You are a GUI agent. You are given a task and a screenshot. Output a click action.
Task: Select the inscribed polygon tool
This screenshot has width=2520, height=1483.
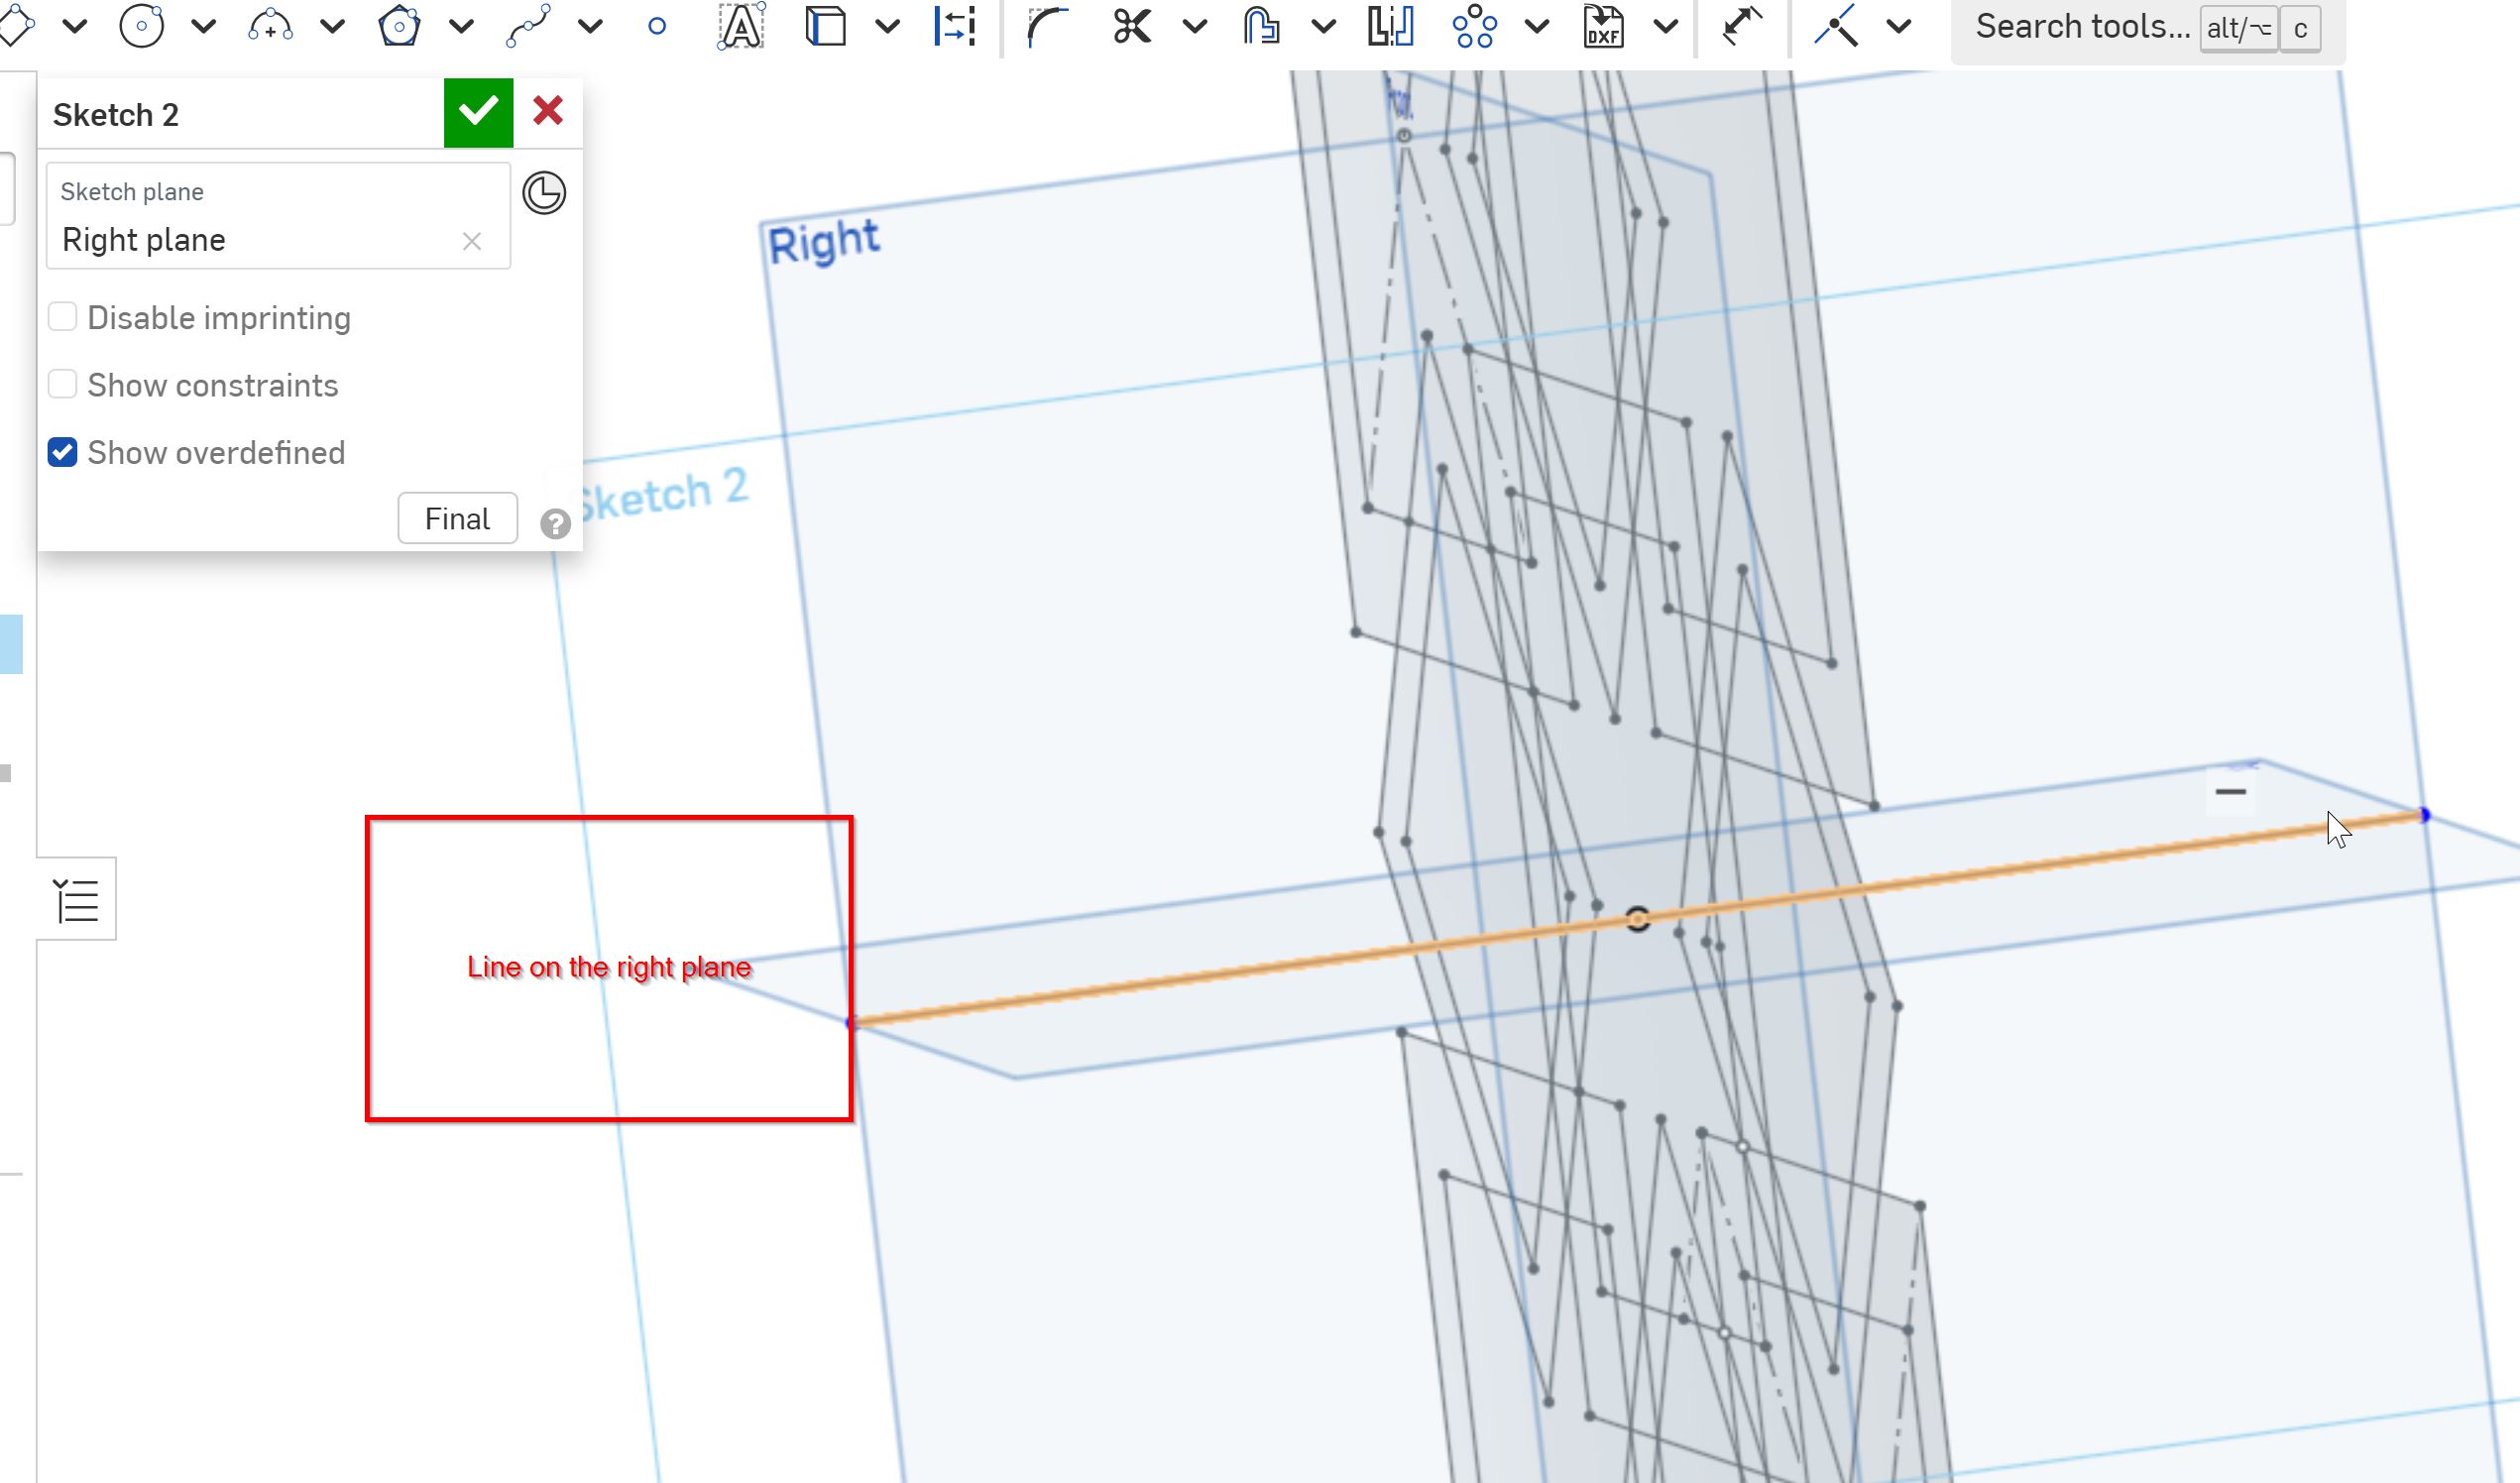click(x=399, y=26)
